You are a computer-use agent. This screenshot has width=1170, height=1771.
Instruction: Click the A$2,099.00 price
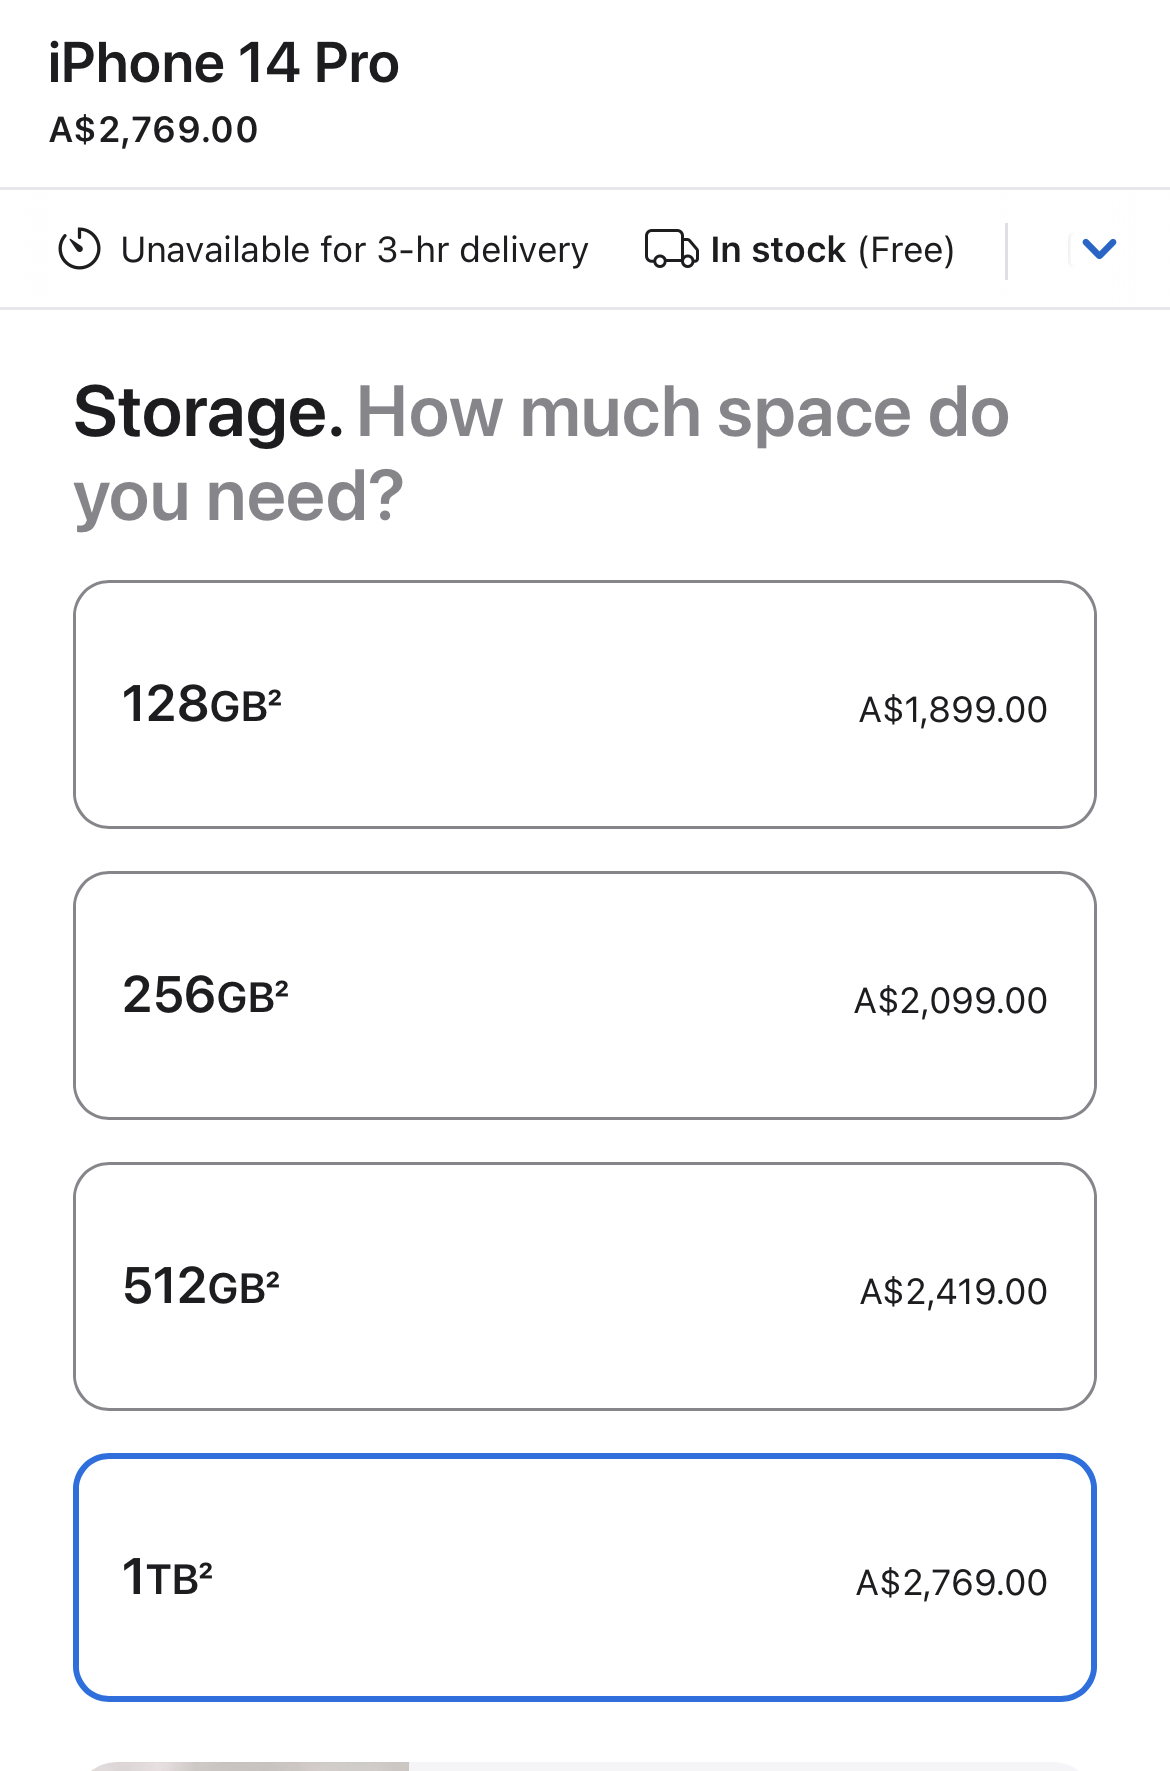950,1001
